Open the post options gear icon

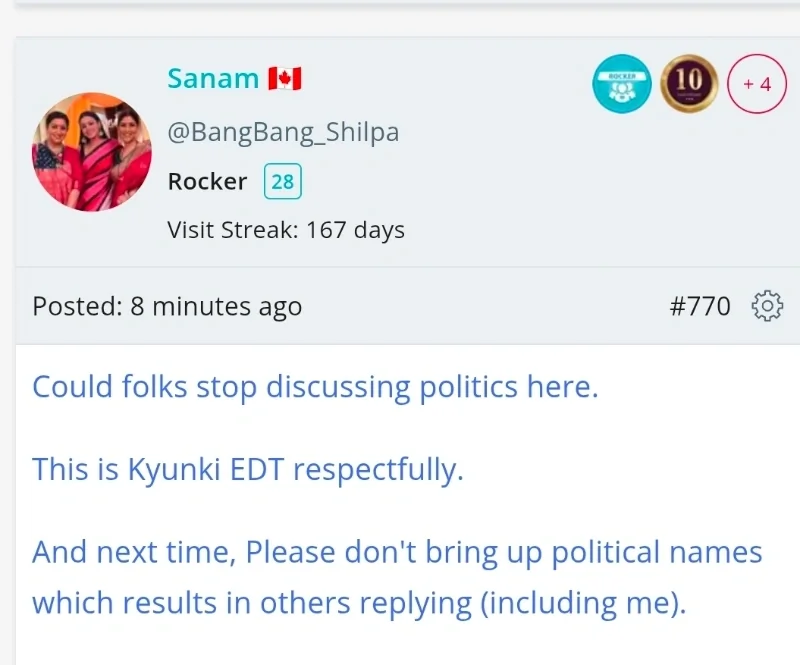tap(766, 306)
